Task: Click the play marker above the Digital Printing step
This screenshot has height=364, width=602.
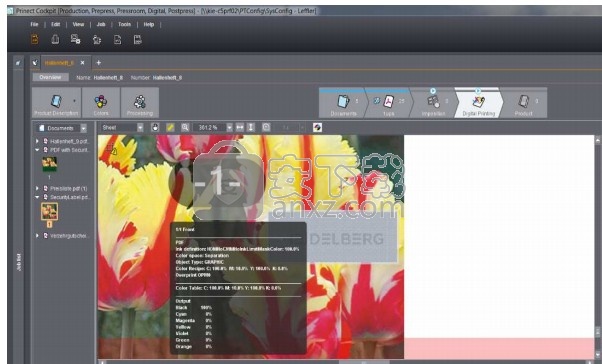Action: pyautogui.click(x=478, y=91)
